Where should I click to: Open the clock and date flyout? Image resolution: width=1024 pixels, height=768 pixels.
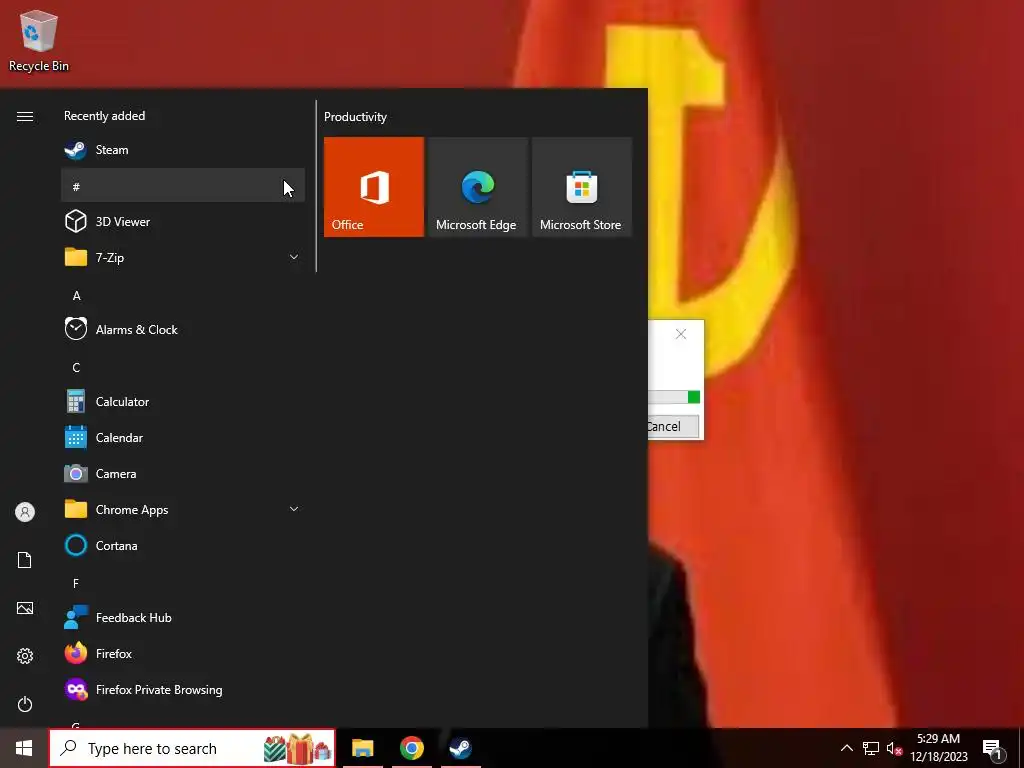pos(938,748)
